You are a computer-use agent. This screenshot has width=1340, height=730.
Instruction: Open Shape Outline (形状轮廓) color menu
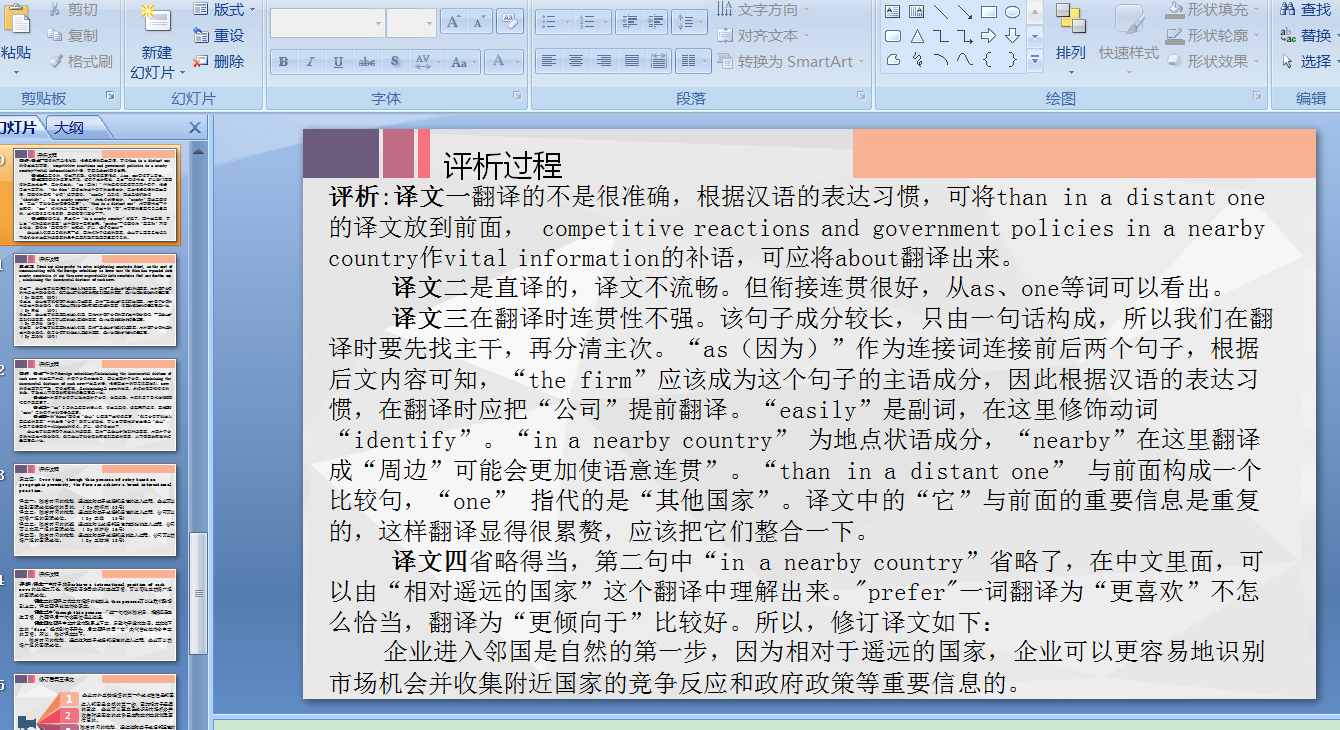pos(1213,35)
